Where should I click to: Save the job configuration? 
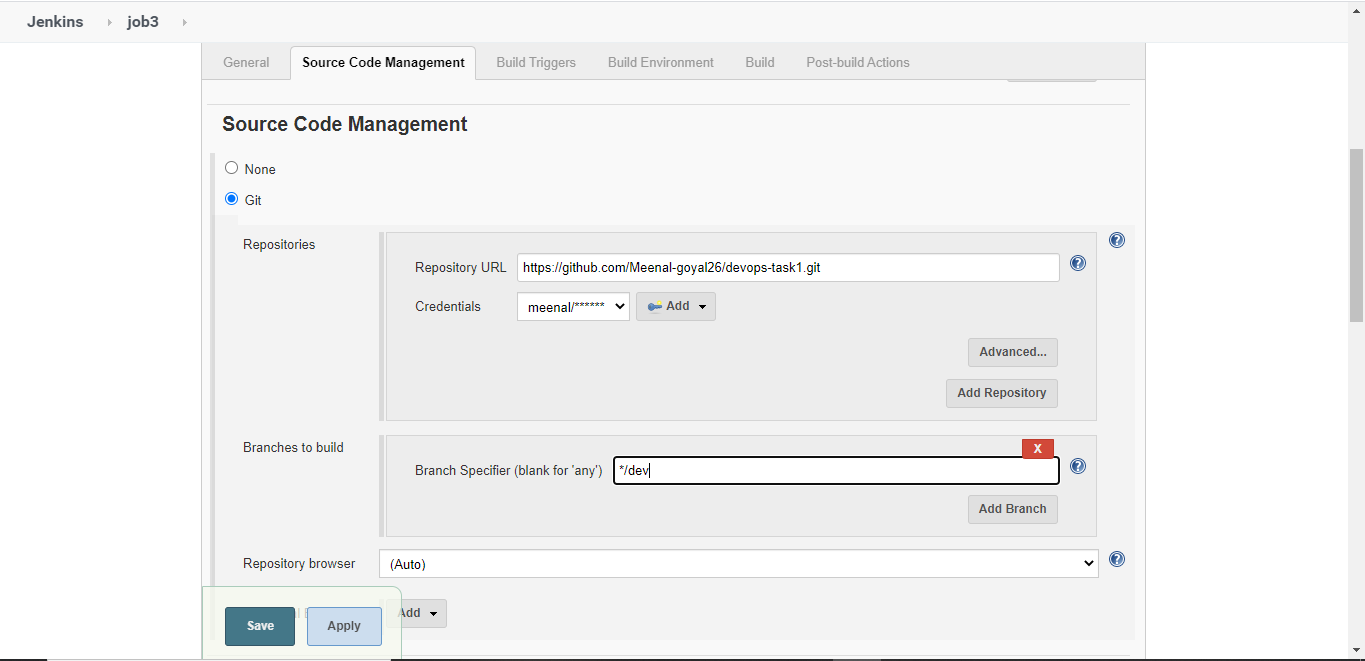[x=259, y=625]
